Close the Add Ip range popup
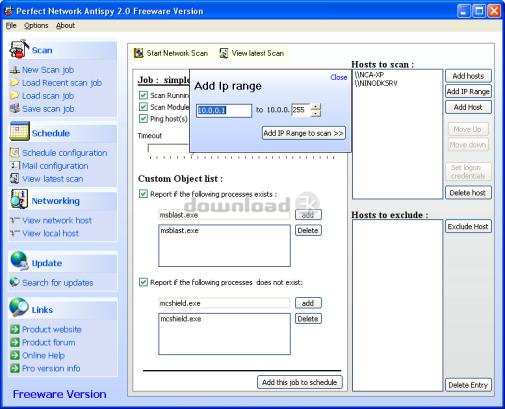 tap(339, 77)
